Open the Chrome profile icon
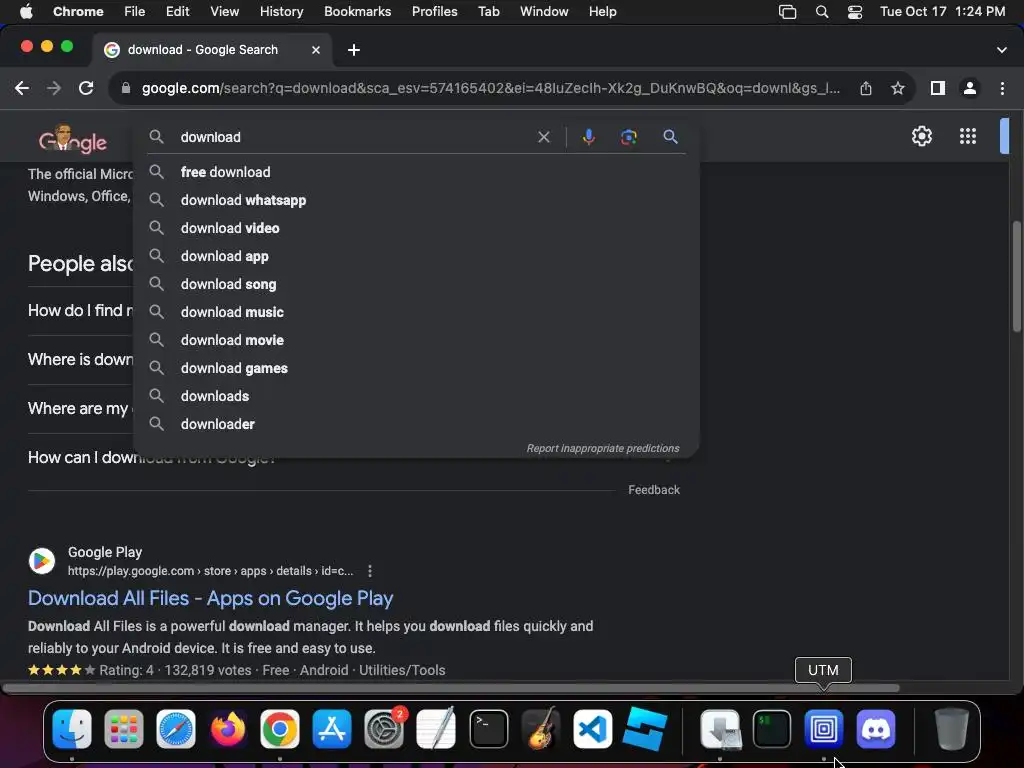This screenshot has width=1024, height=768. point(970,88)
